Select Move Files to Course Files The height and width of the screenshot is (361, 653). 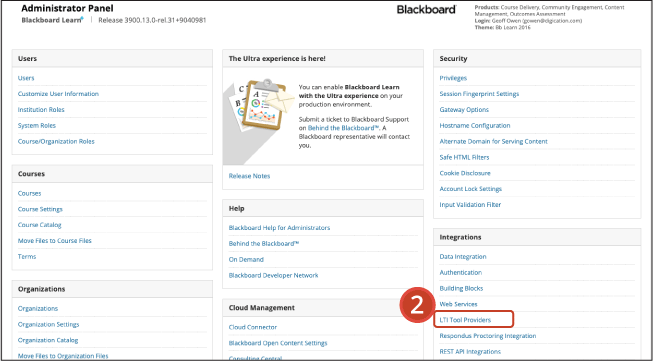55,241
